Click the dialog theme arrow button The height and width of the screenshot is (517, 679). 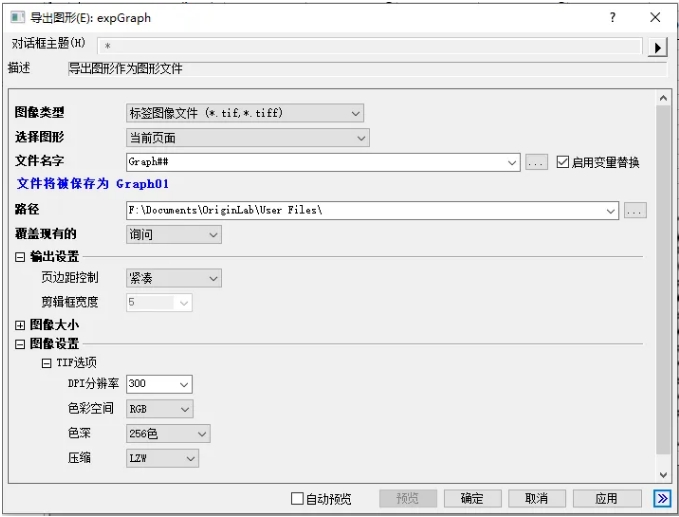tap(657, 47)
